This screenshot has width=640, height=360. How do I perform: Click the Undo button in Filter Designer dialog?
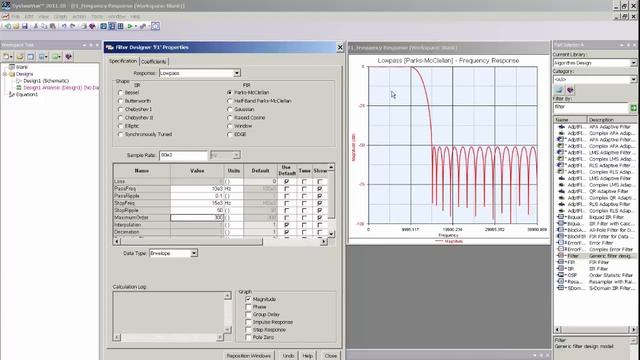[x=288, y=356]
